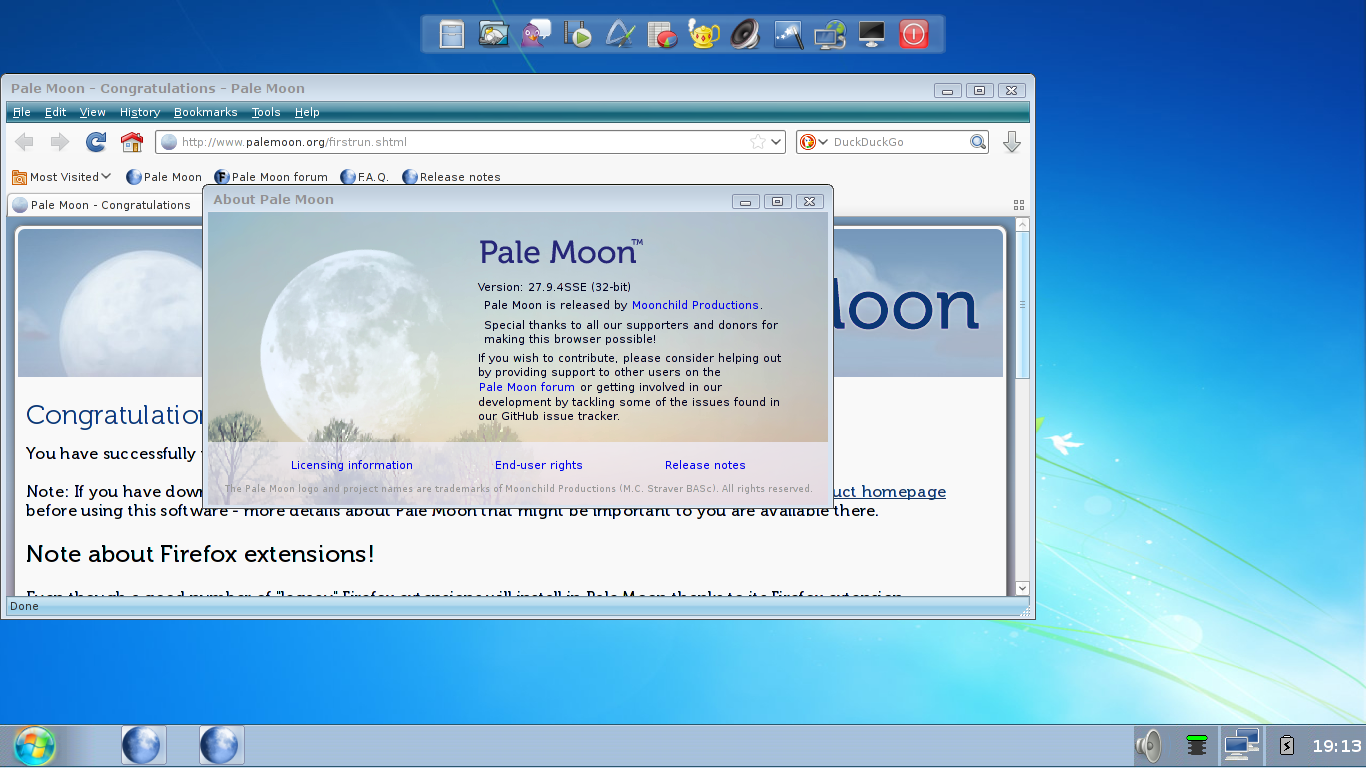Click the Note about Firefox extensions! heading
Viewport: 1366px width, 768px height.
200,553
